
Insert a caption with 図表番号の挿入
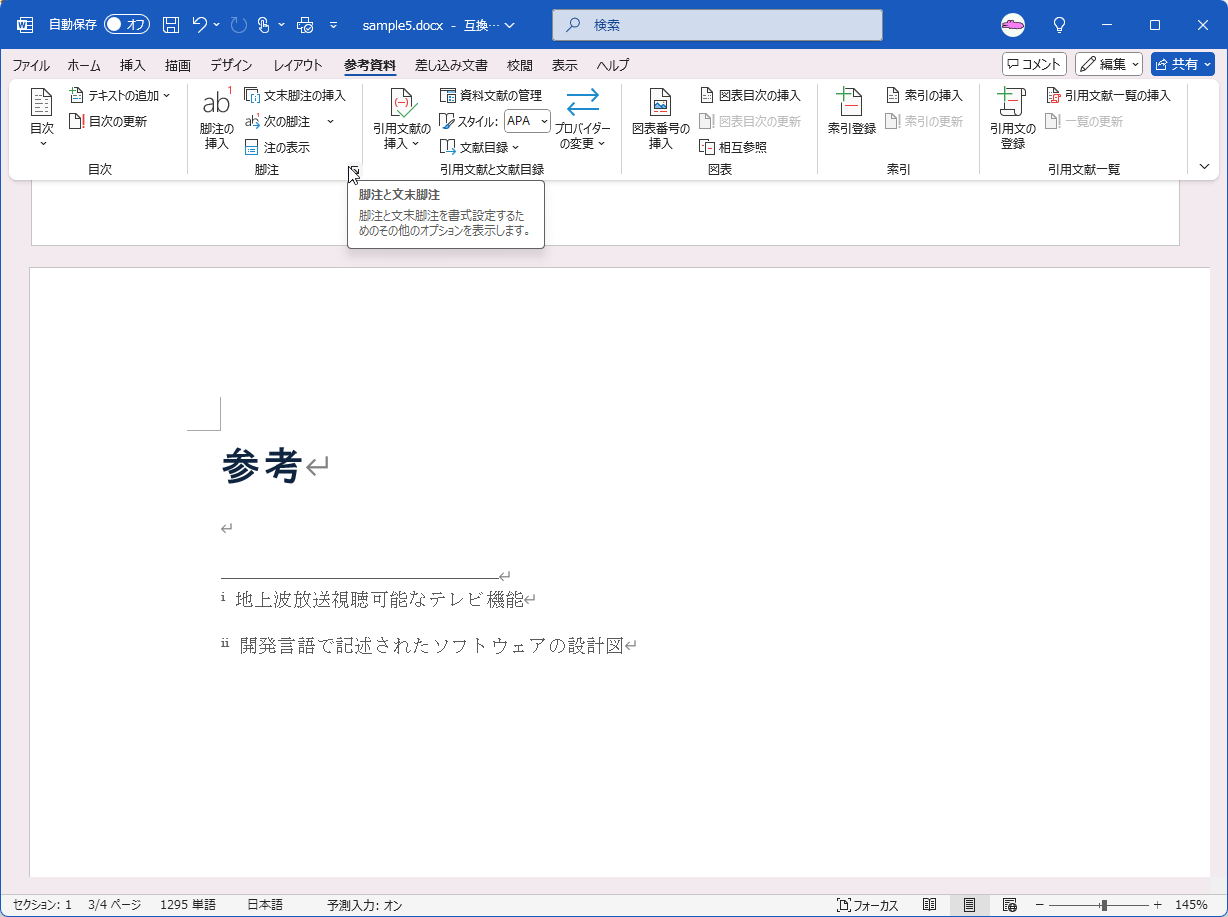pos(660,117)
